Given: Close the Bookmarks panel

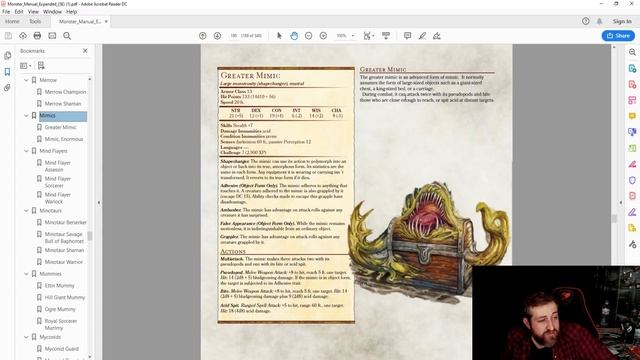Looking at the screenshot, I should 85,51.
